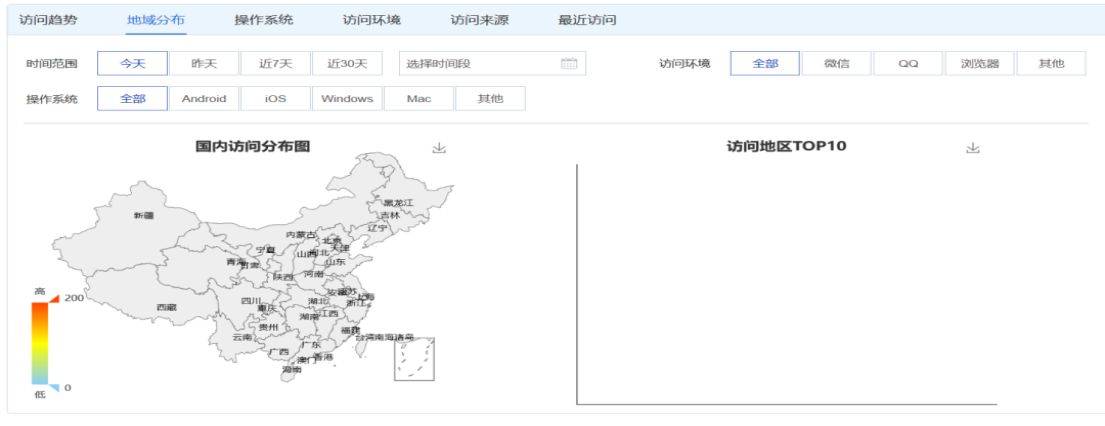
Task: Filter 访问环境 by 微信
Action: (x=837, y=63)
